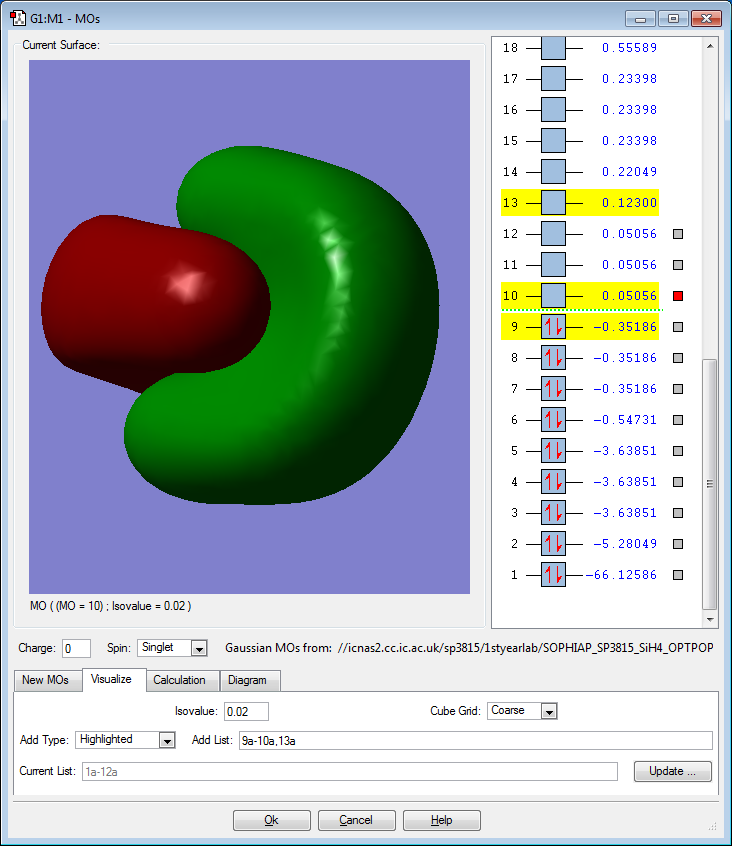
Task: Click the Current List field
Action: point(350,772)
